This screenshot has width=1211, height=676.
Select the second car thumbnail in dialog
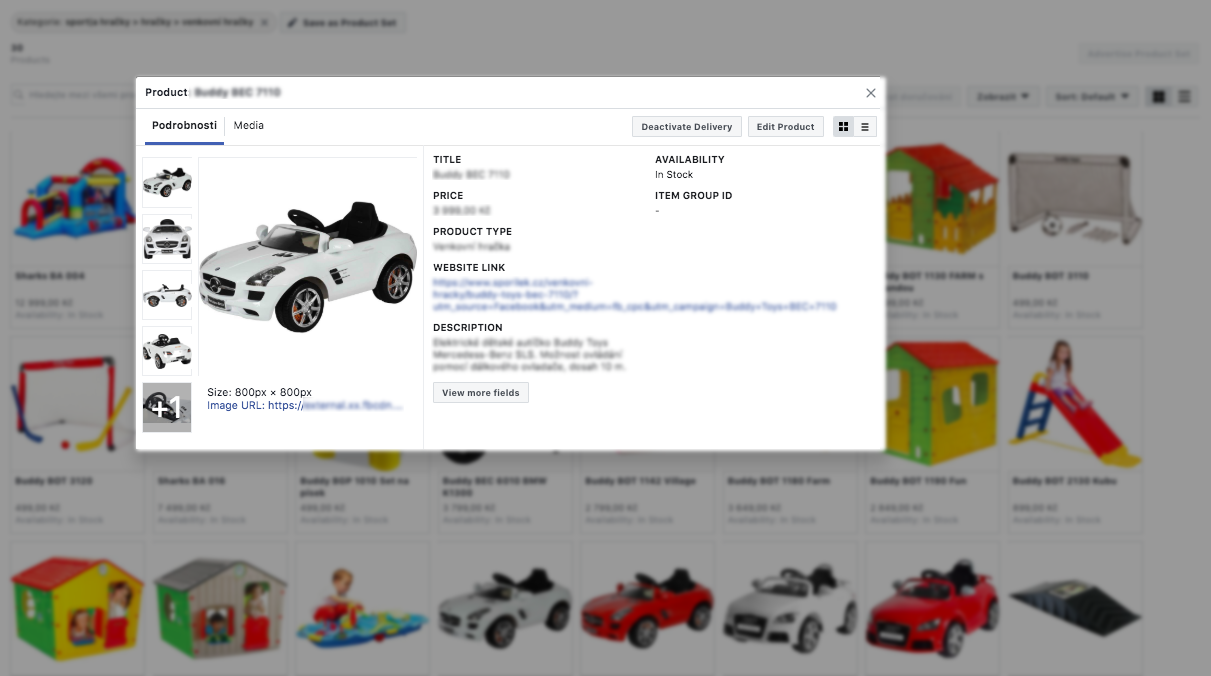[x=167, y=238]
